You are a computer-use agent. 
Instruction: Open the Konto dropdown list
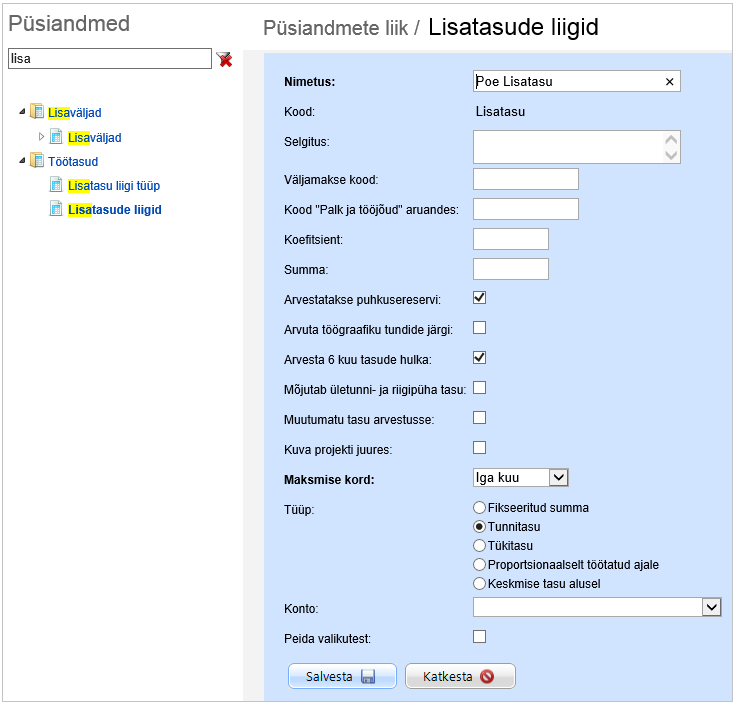[x=711, y=606]
